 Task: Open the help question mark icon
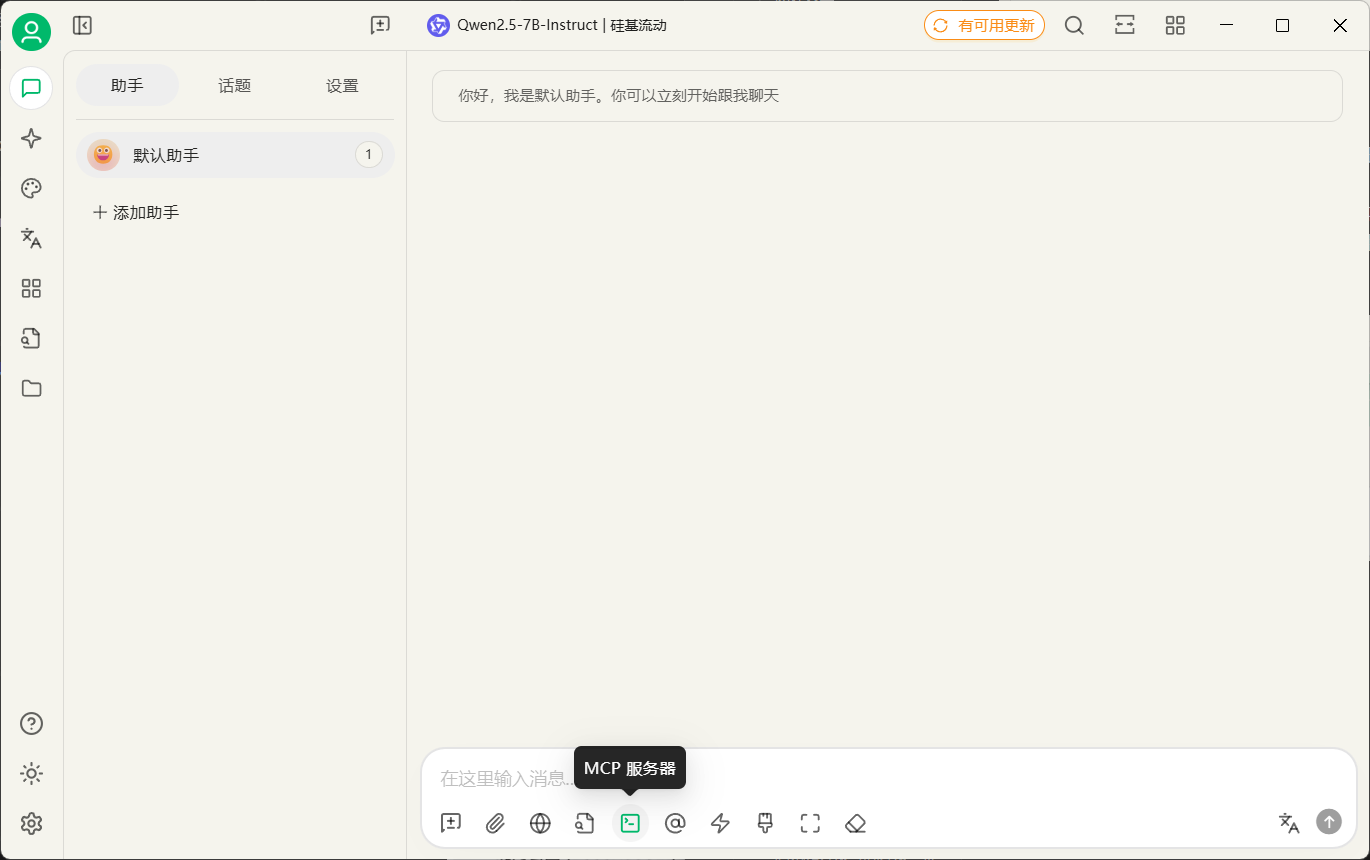pos(31,723)
